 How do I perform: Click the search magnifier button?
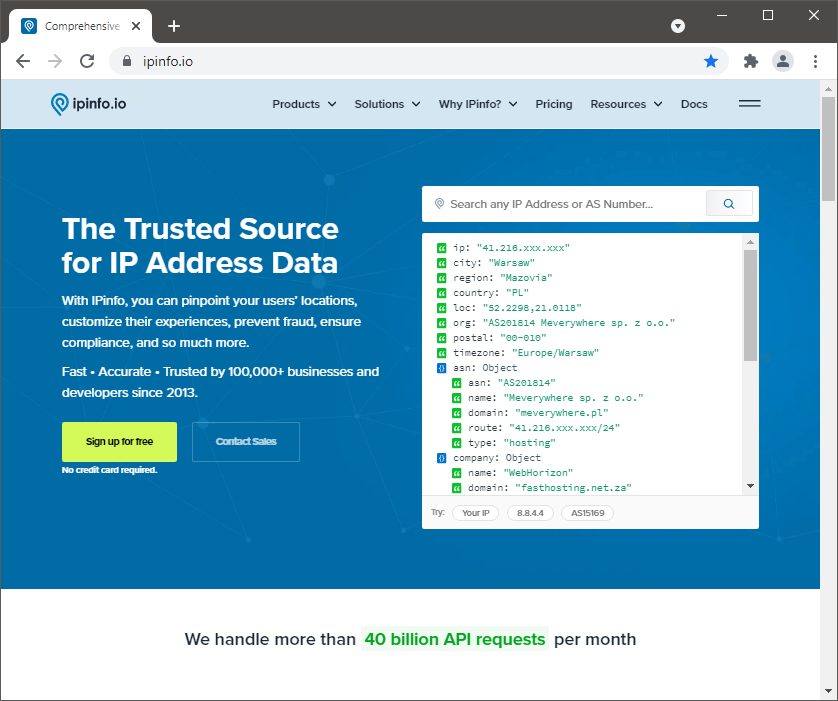click(x=729, y=204)
